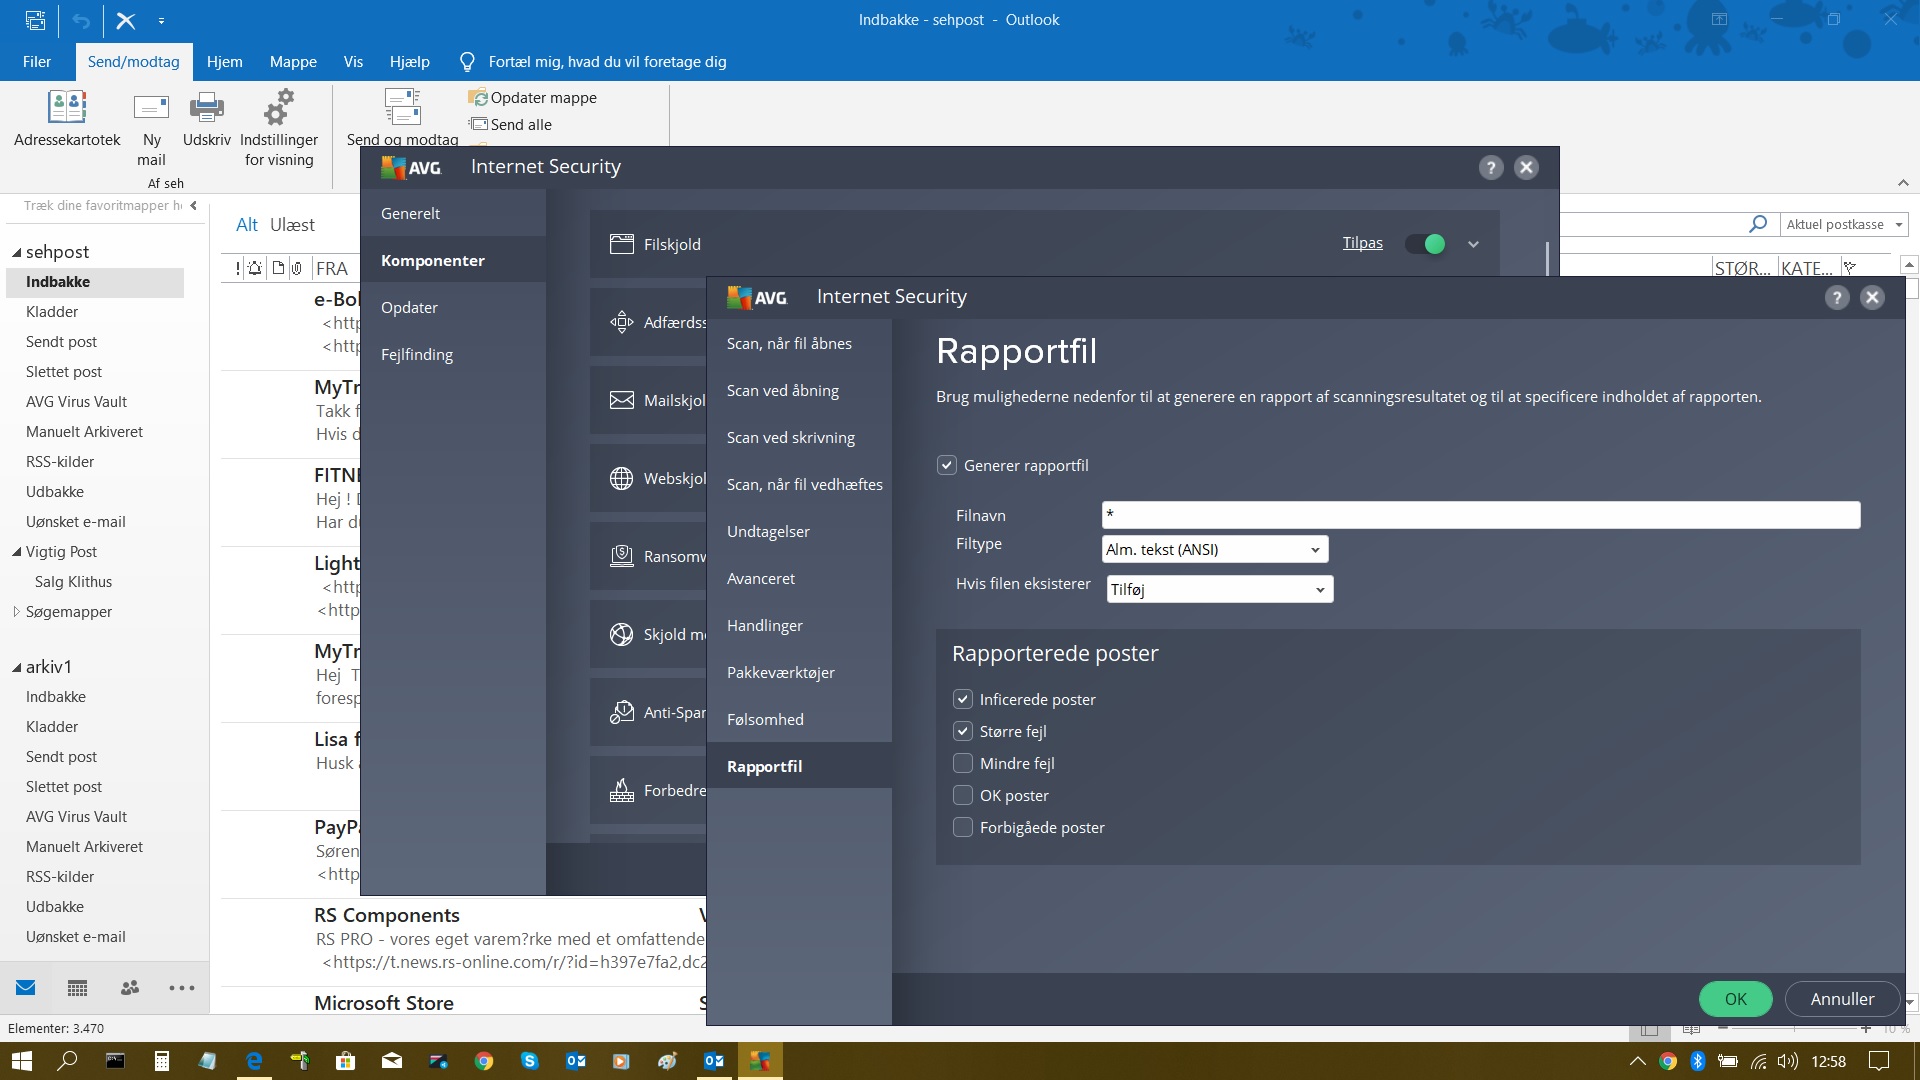Open help in the background AVG settings window
The width and height of the screenshot is (1920, 1080).
click(x=1491, y=167)
